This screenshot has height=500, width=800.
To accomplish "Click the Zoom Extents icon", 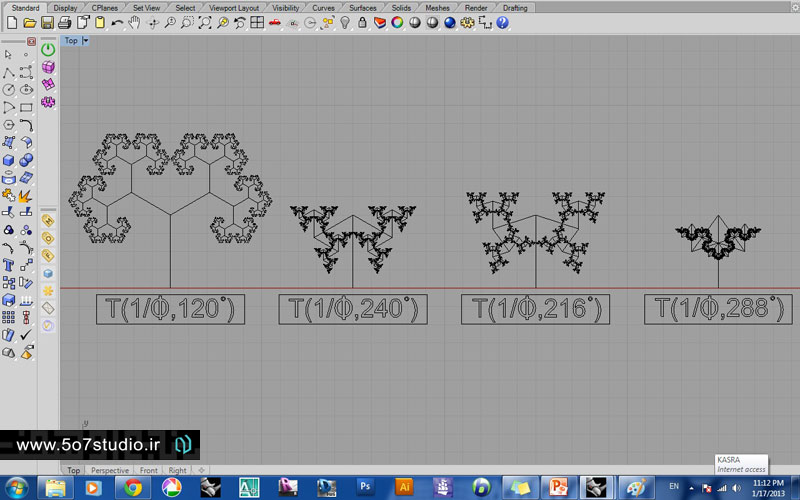I will coord(204,22).
